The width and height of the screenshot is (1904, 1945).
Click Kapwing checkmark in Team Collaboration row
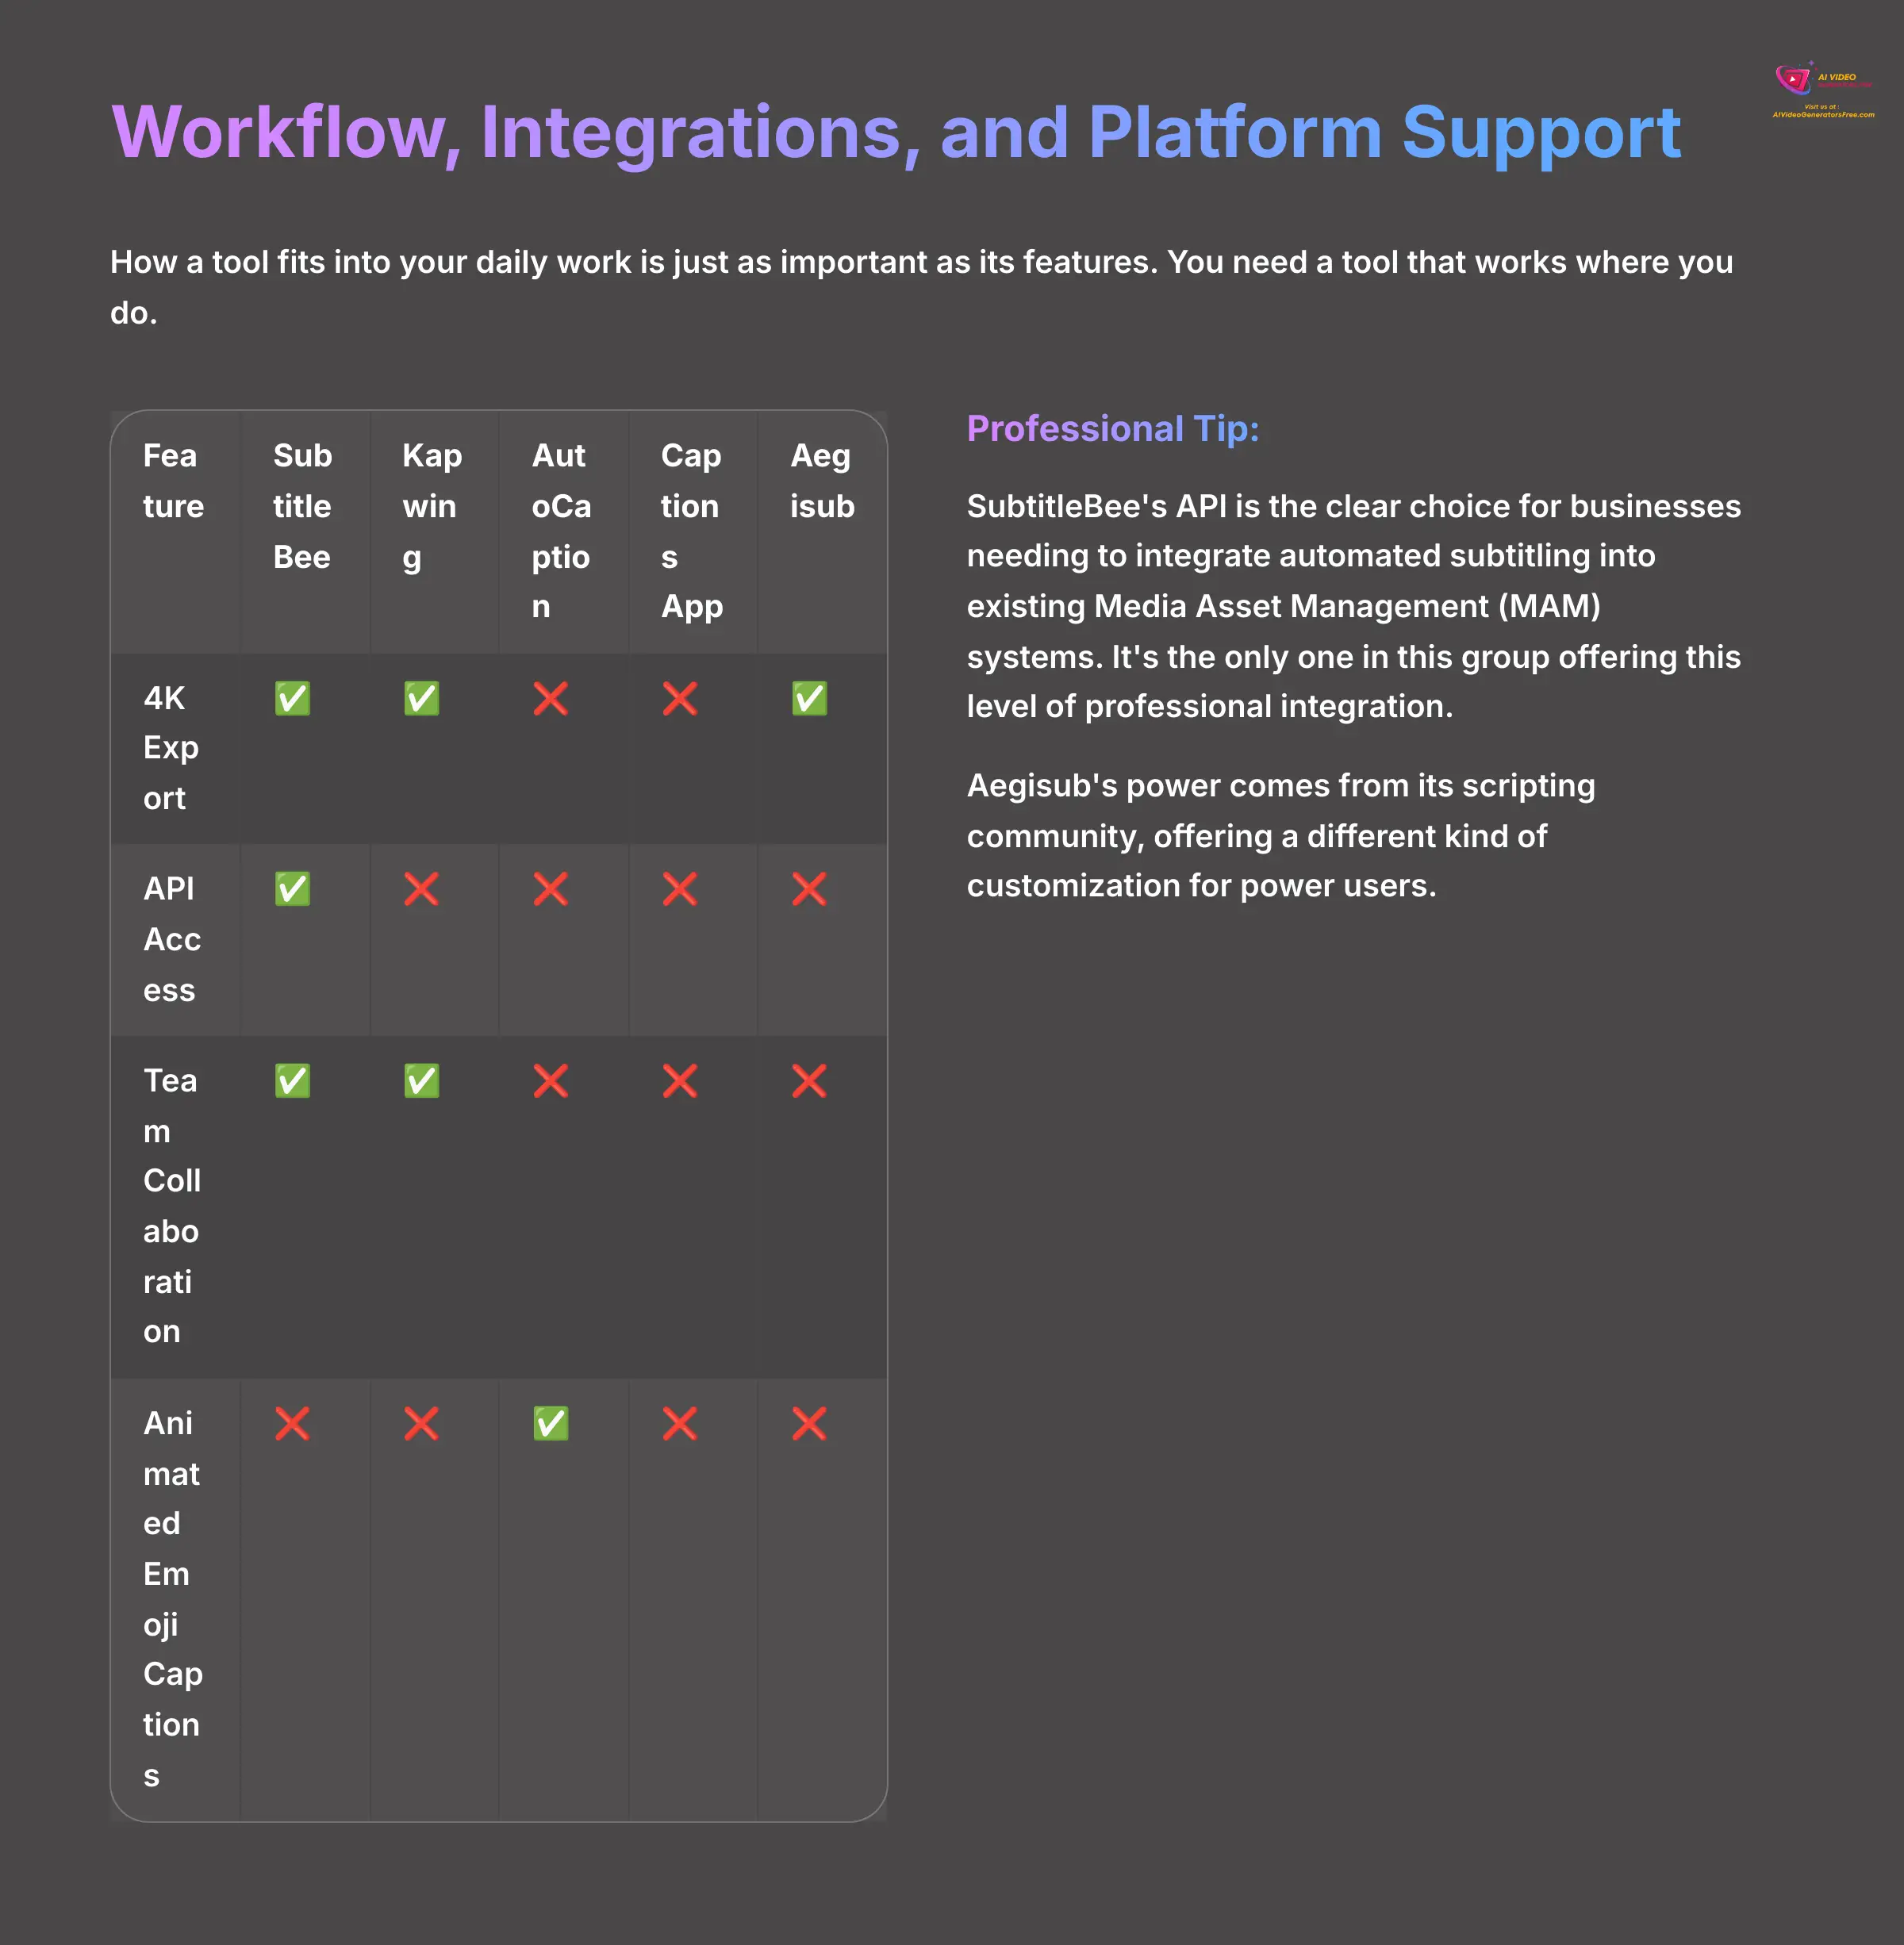(421, 1081)
